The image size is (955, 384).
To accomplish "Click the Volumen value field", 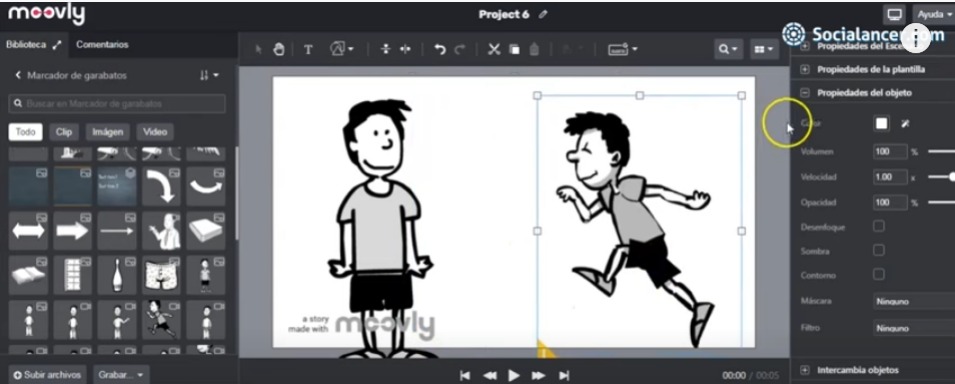I will click(890, 151).
